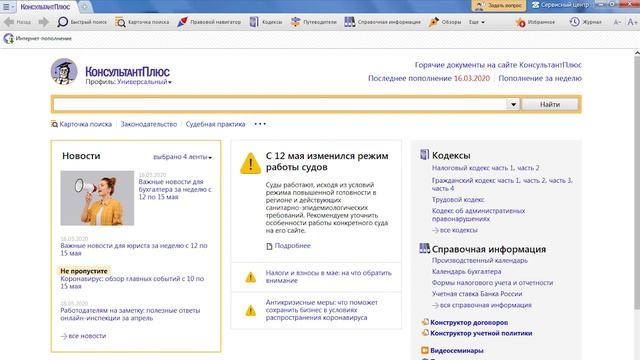This screenshot has width=640, height=360.
Task: Open the main hamburger menu
Action: pyautogui.click(x=7, y=7)
